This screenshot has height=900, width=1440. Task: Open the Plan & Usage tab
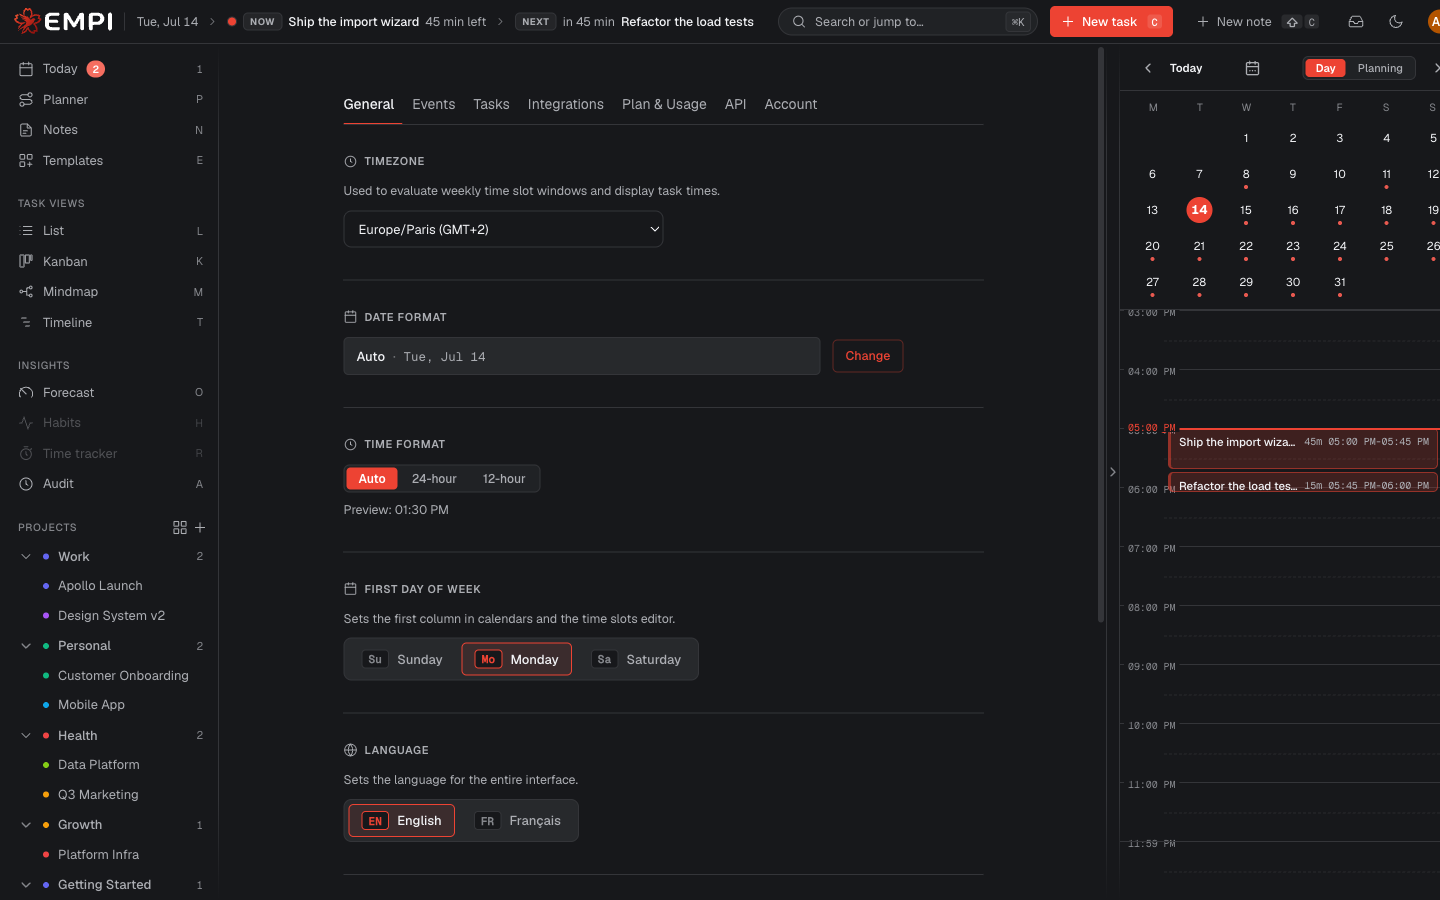(664, 104)
